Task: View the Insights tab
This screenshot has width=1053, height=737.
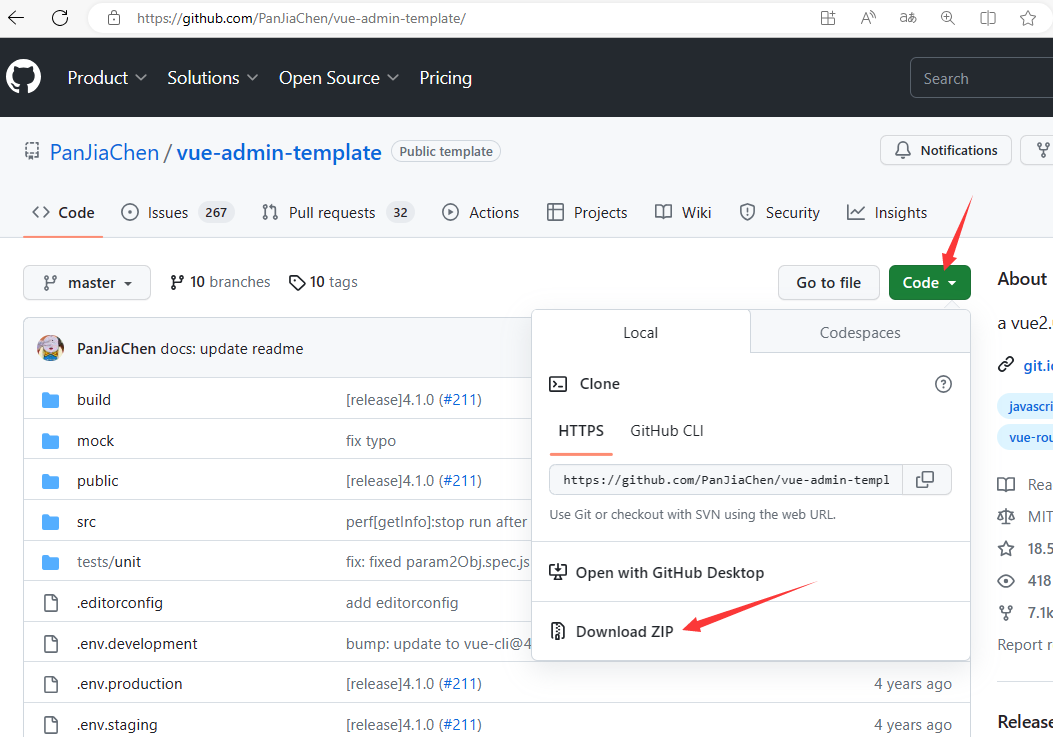Action: coord(886,212)
